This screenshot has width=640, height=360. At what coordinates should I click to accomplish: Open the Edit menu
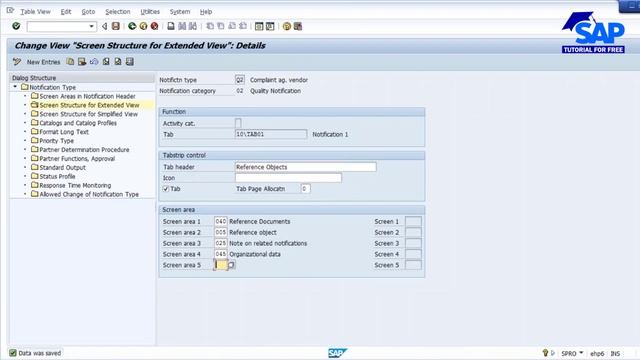(x=66, y=12)
